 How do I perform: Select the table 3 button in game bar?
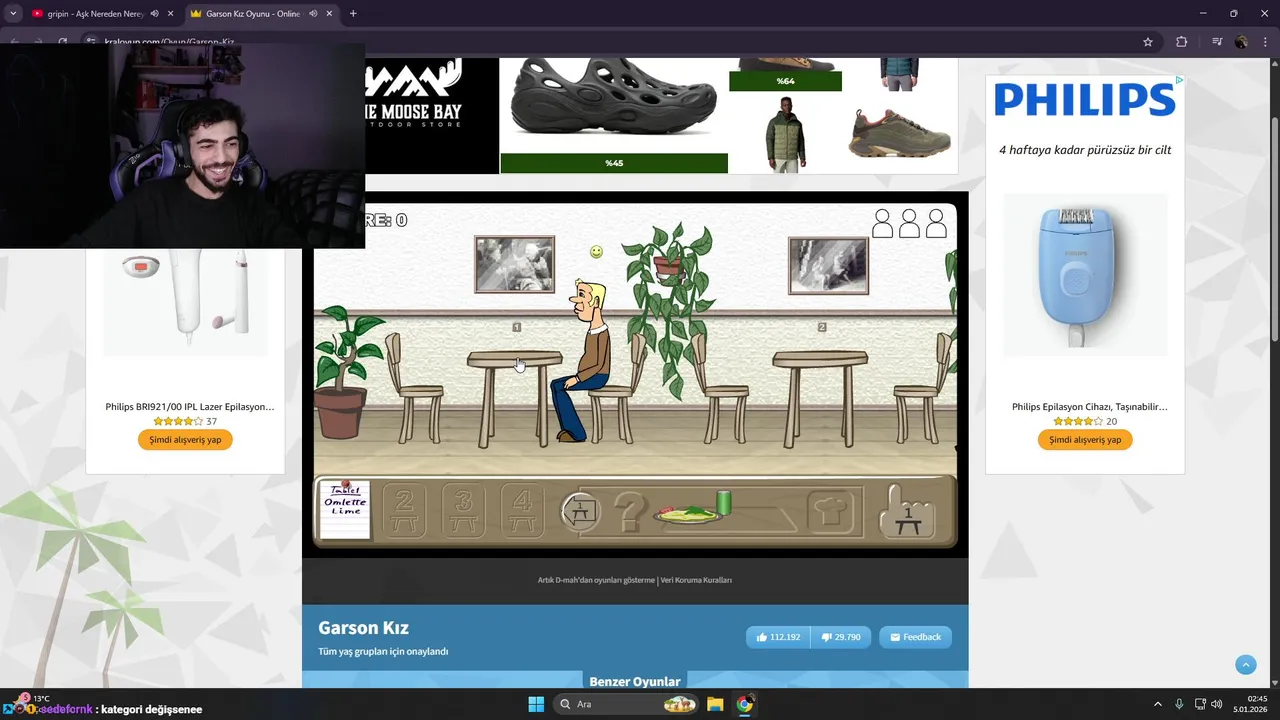(x=463, y=510)
